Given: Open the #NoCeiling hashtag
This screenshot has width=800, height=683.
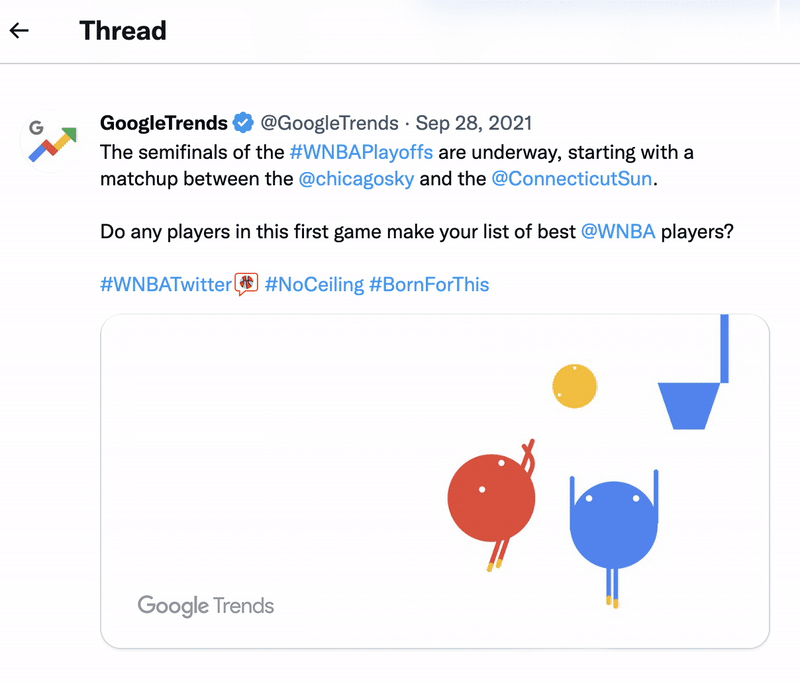Looking at the screenshot, I should (x=314, y=284).
